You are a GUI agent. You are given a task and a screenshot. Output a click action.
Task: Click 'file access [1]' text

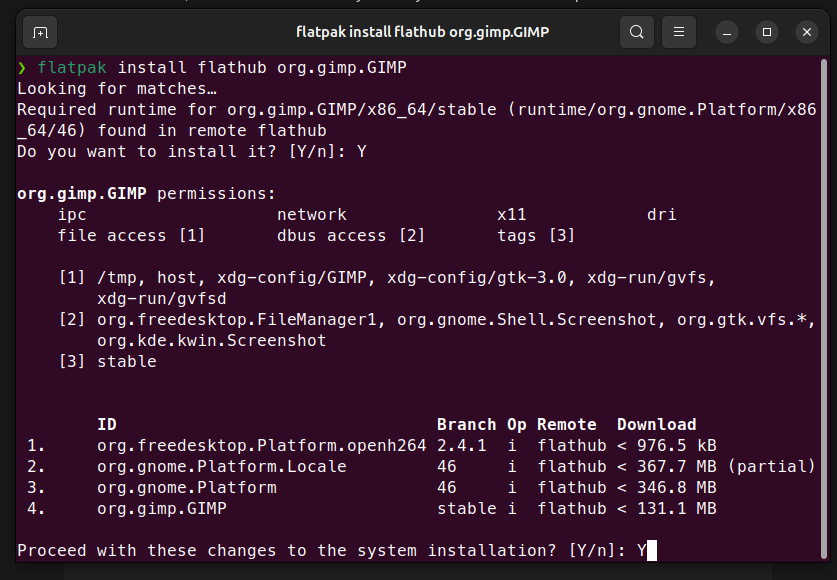[131, 236]
